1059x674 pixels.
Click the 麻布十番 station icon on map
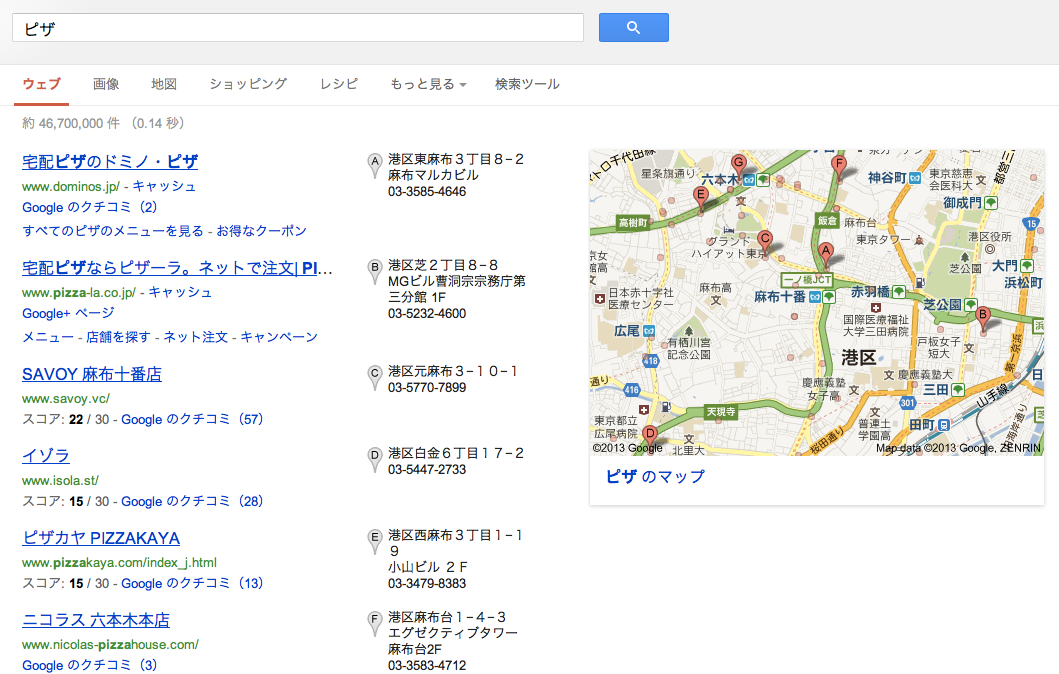point(815,296)
